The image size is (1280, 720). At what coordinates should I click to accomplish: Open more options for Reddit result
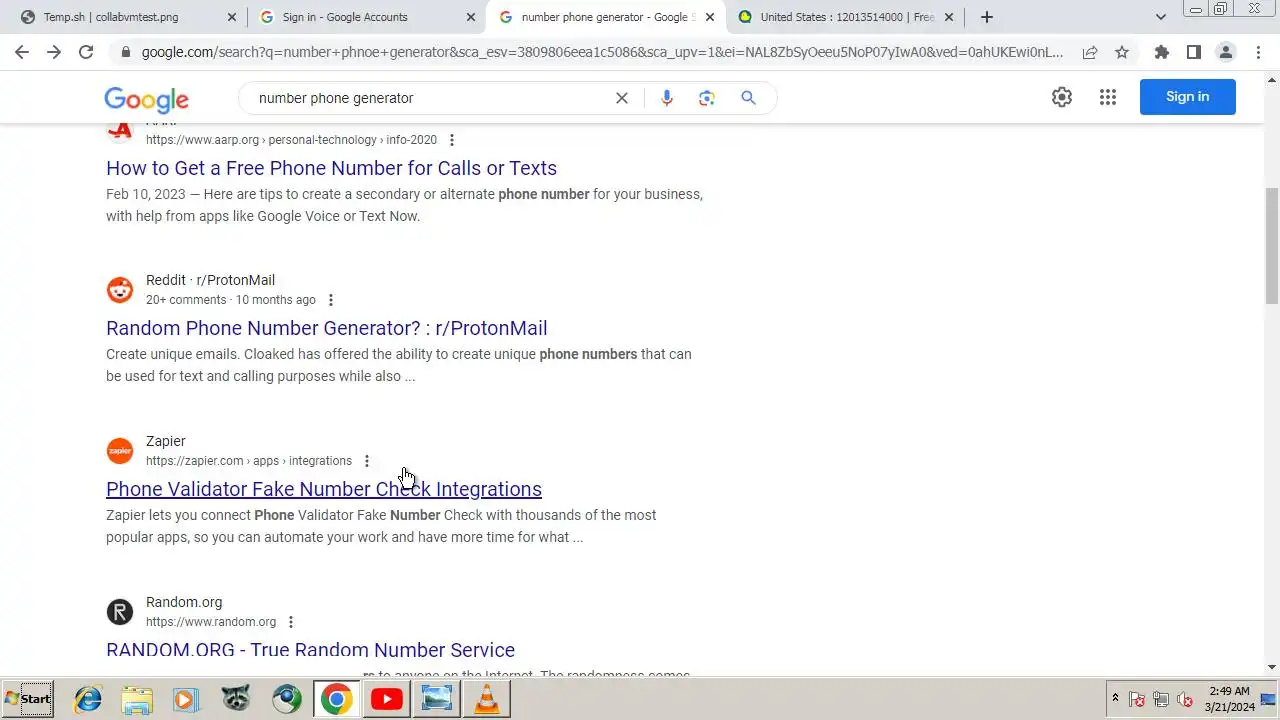pyautogui.click(x=331, y=300)
